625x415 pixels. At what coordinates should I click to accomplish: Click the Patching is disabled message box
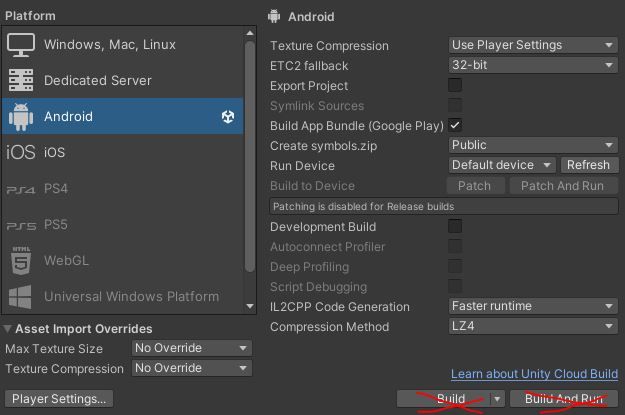[x=444, y=207]
